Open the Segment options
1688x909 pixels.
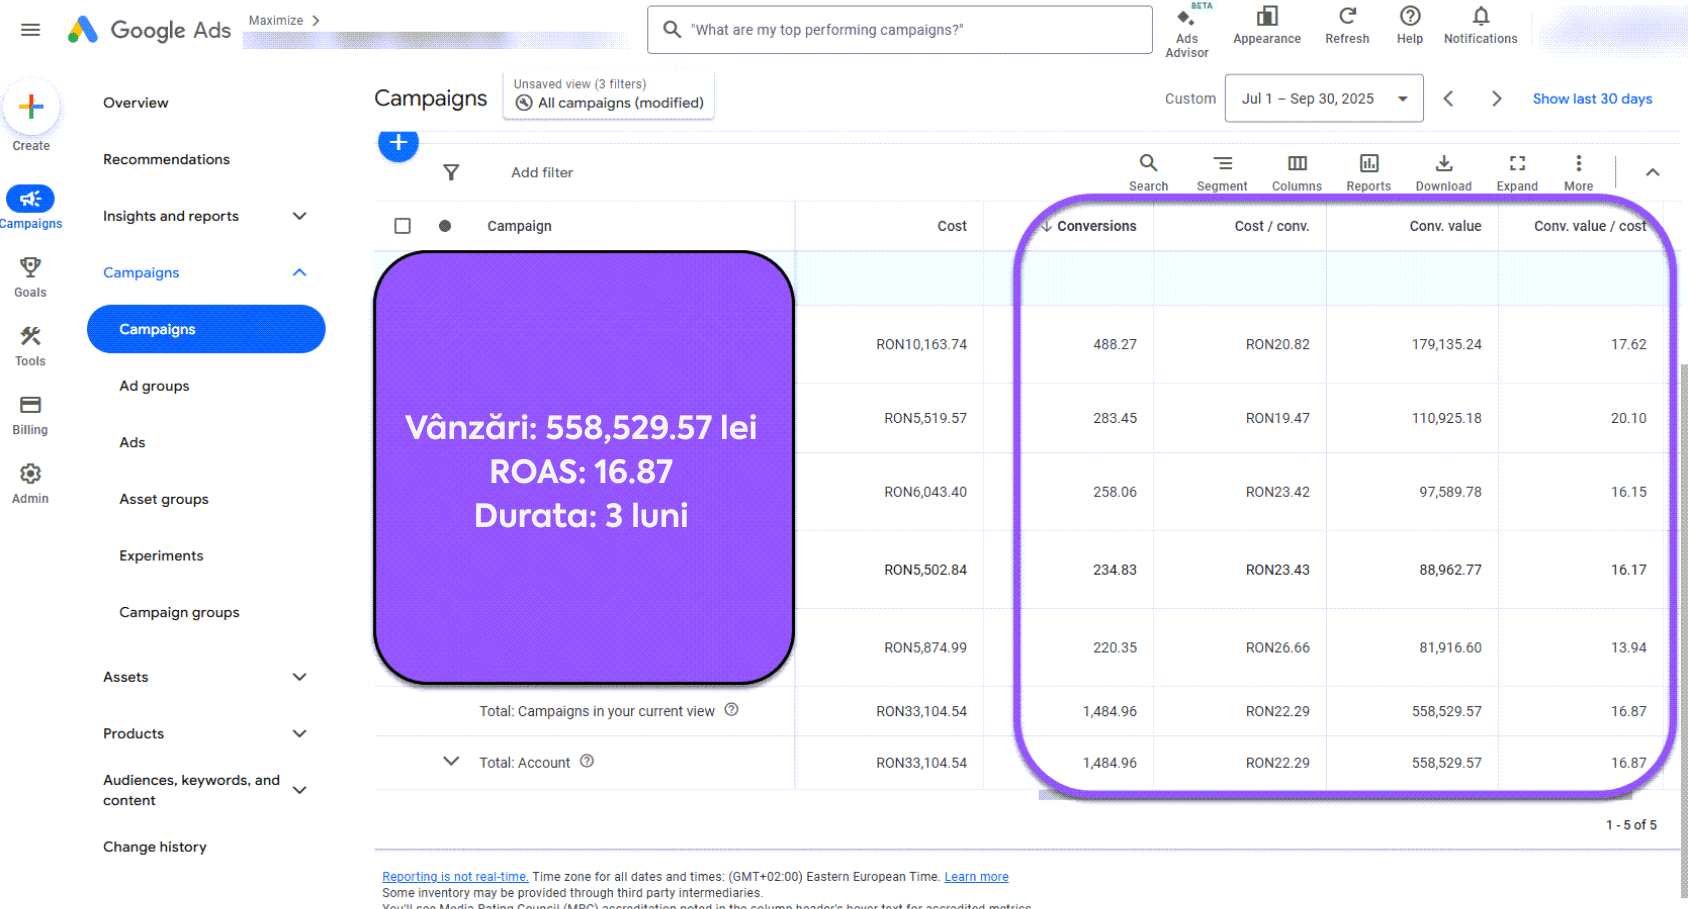pos(1222,170)
